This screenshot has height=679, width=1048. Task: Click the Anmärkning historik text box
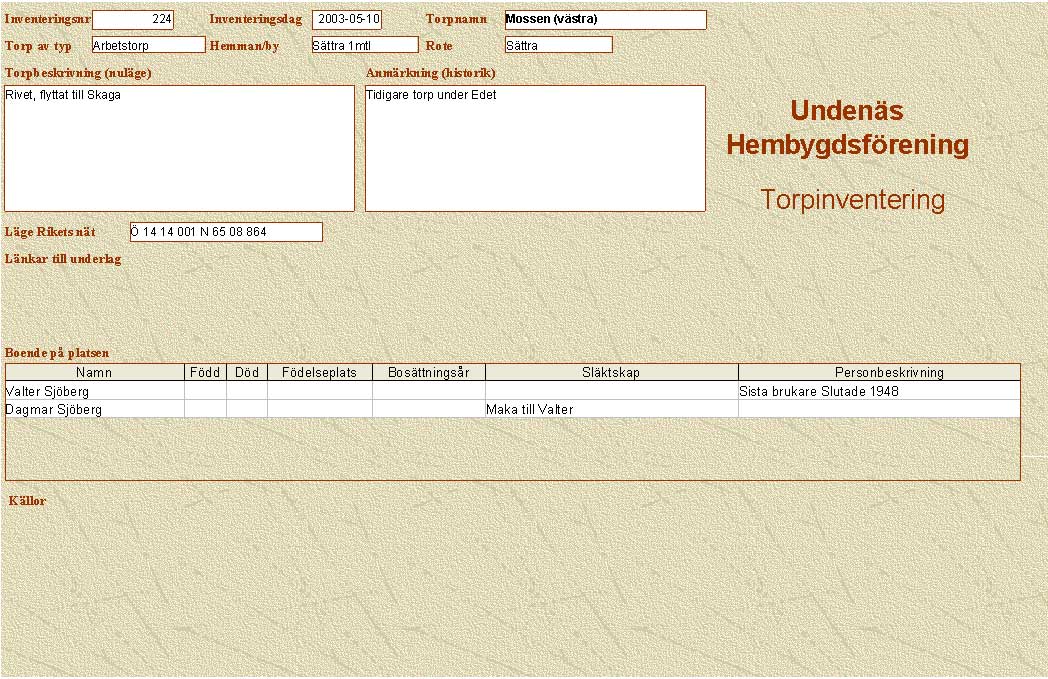coord(535,148)
